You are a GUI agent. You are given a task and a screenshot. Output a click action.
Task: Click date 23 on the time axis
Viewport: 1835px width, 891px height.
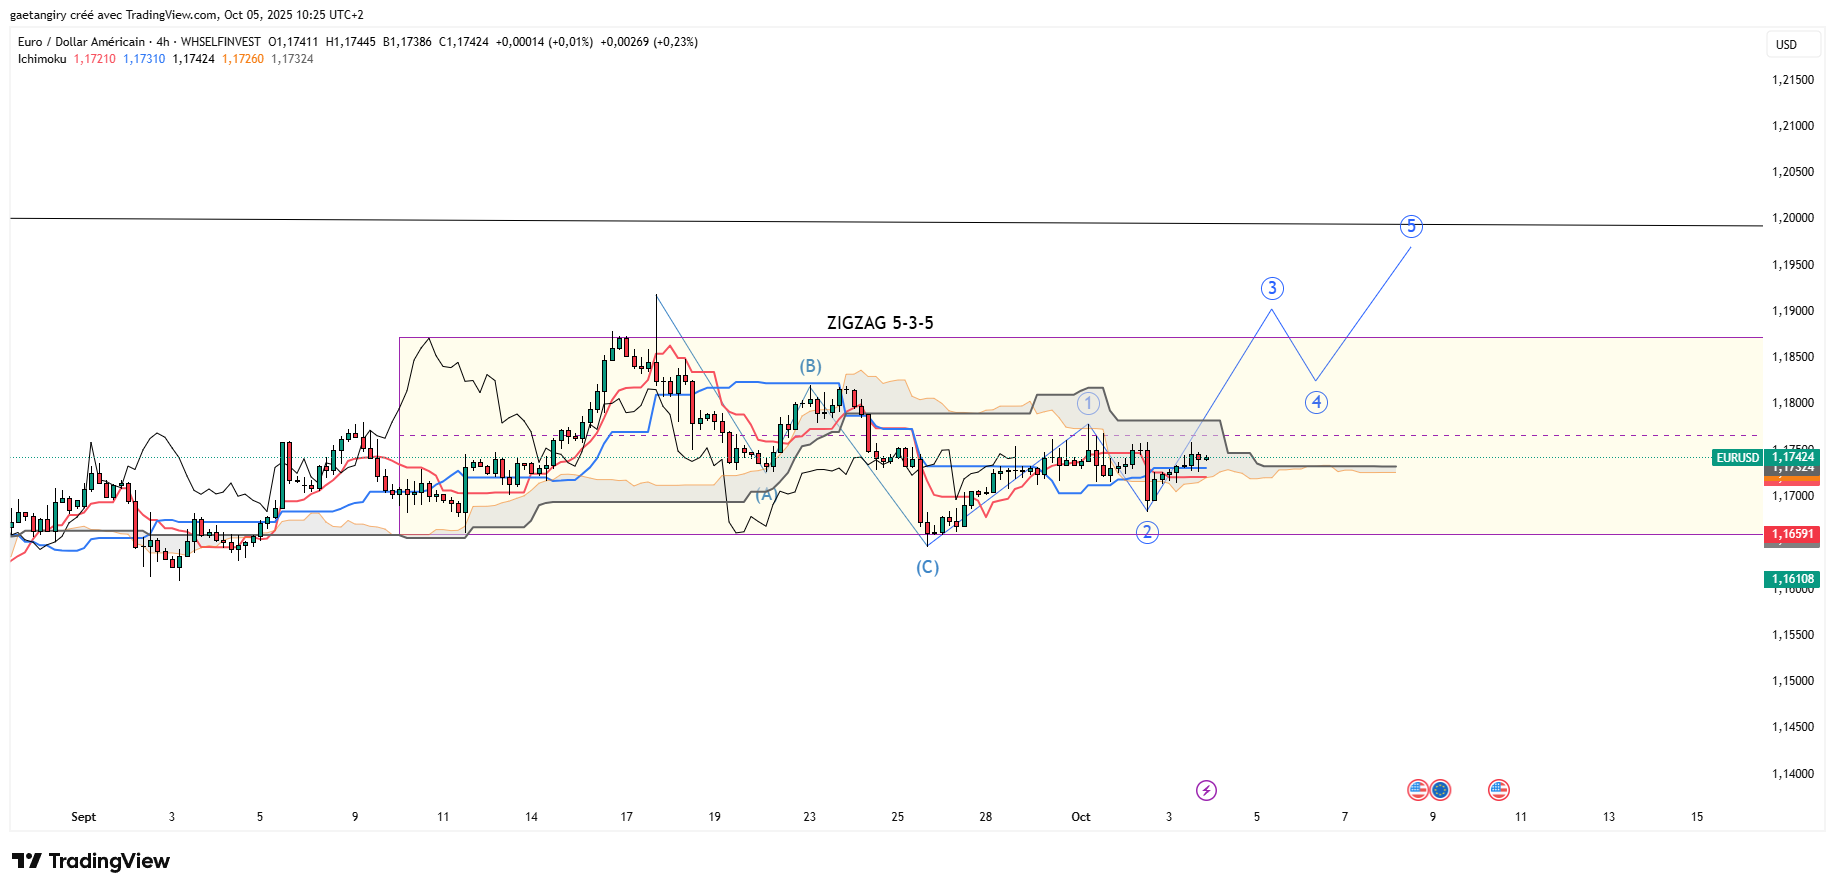pos(809,817)
